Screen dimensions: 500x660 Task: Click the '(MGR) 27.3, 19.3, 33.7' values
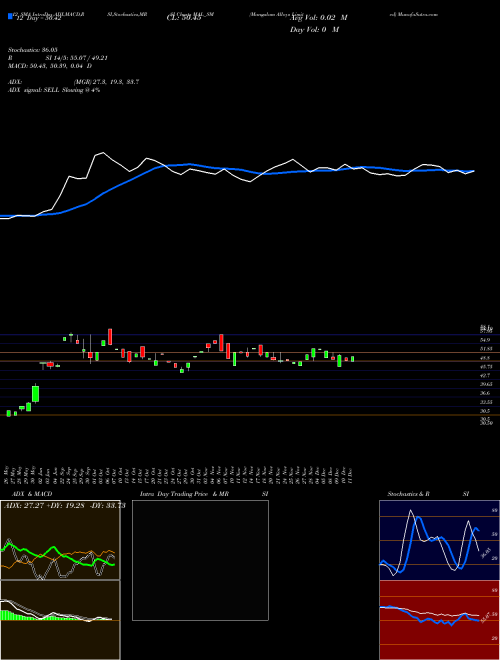[106, 82]
